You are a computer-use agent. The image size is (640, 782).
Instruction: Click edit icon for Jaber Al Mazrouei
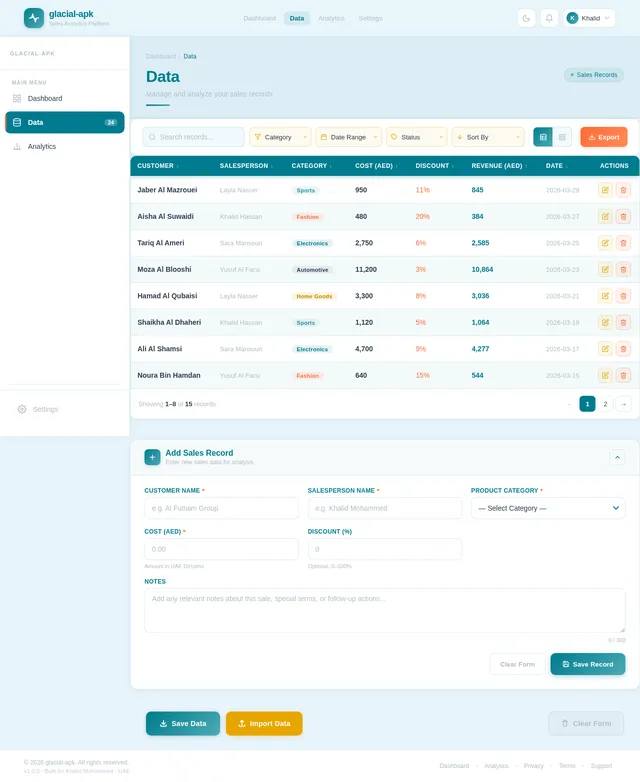(605, 190)
